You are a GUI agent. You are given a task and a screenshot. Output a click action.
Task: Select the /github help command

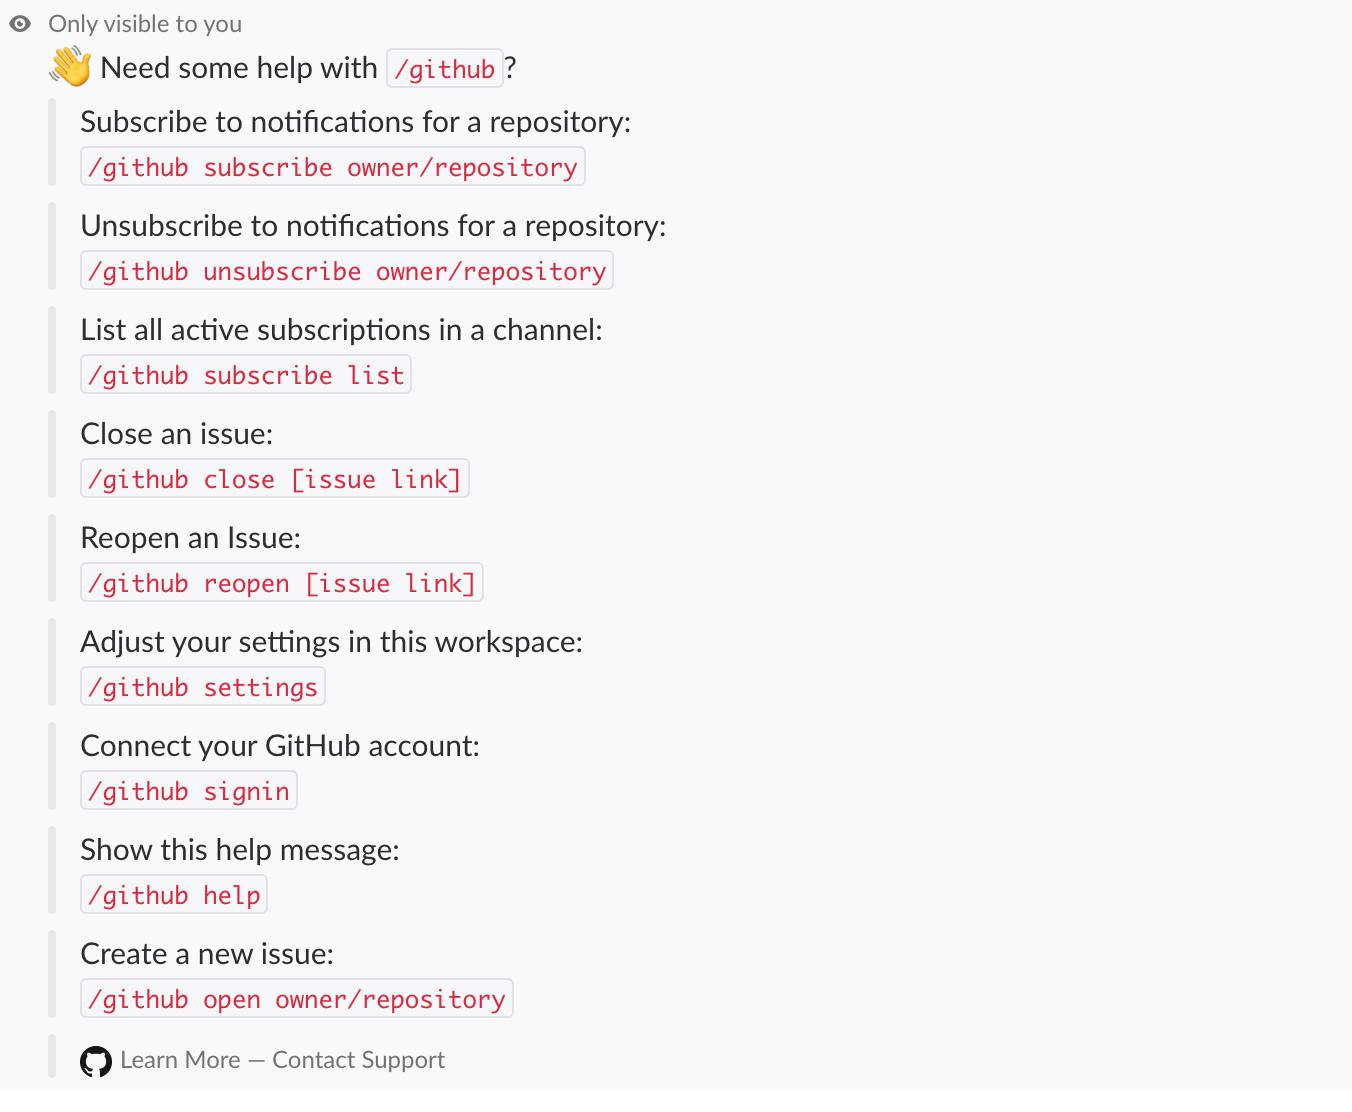pos(173,895)
